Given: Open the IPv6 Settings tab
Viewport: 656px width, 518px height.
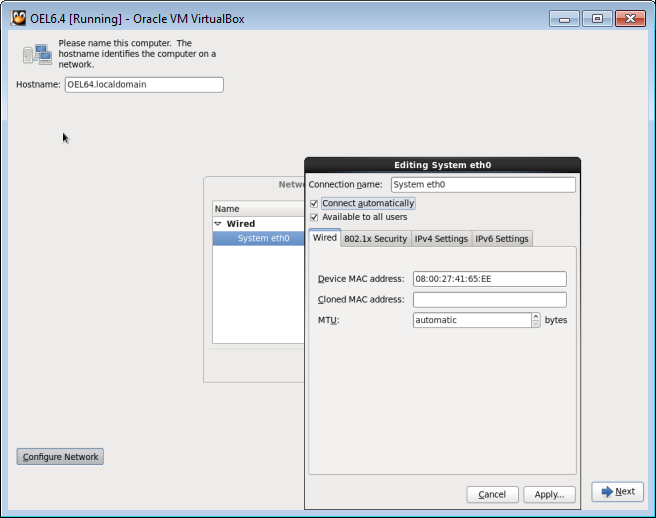Looking at the screenshot, I should click(x=502, y=239).
